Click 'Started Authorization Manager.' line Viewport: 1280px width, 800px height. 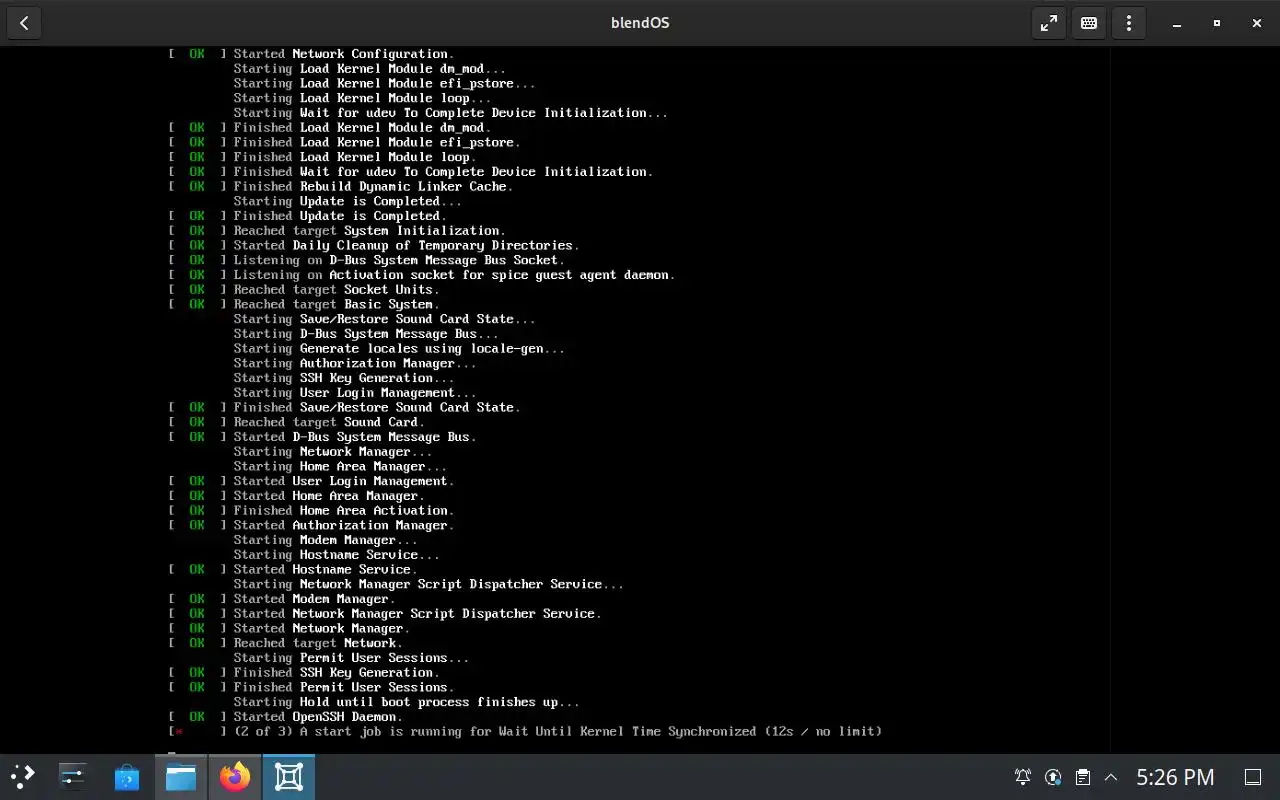[344, 525]
